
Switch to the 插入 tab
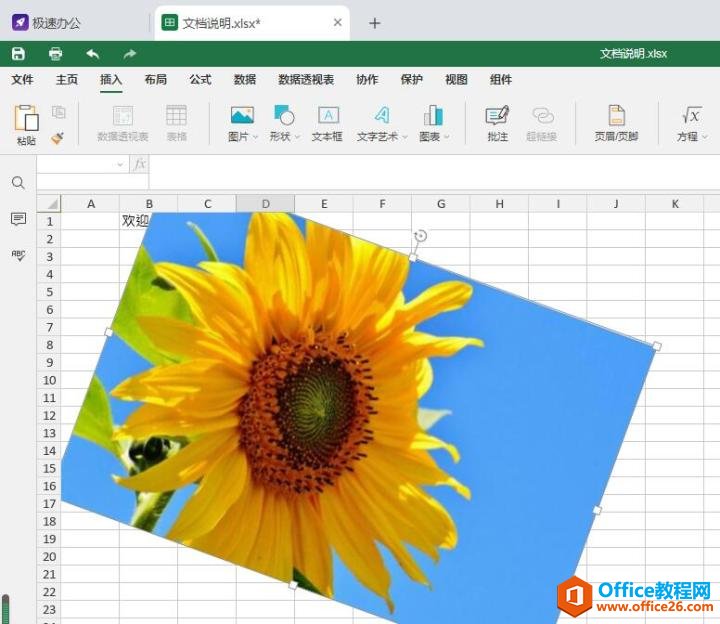pos(111,79)
